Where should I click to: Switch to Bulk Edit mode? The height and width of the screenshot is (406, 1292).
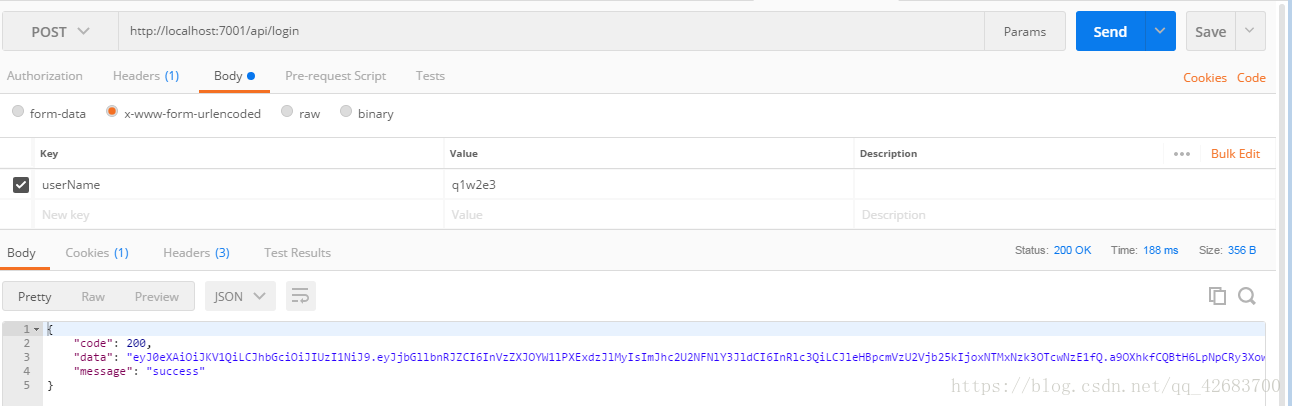[1235, 154]
